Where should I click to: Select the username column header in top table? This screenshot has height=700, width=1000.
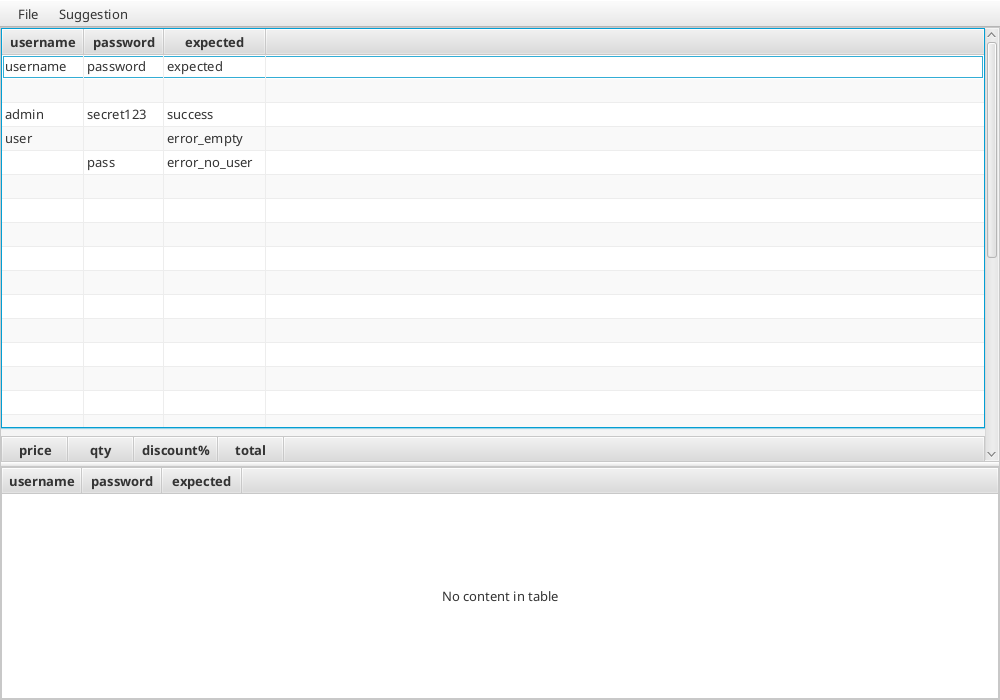[42, 42]
